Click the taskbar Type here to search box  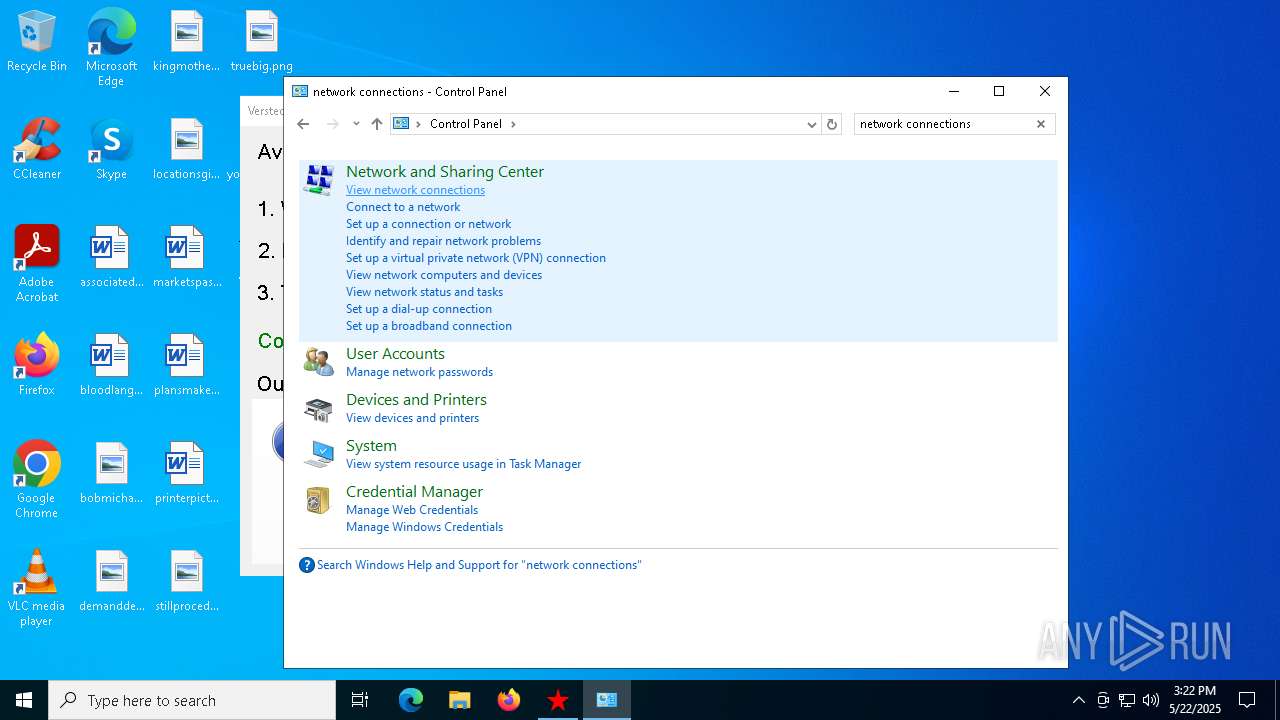[192, 700]
